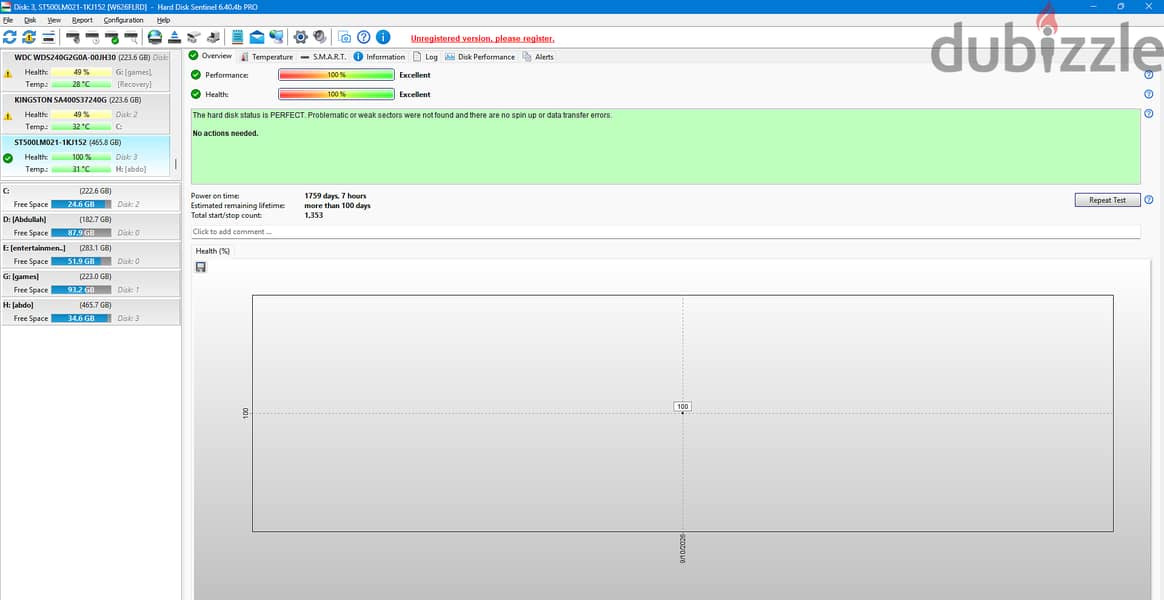Viewport: 1164px width, 600px height.
Task: Open the File menu
Action: (x=8, y=20)
